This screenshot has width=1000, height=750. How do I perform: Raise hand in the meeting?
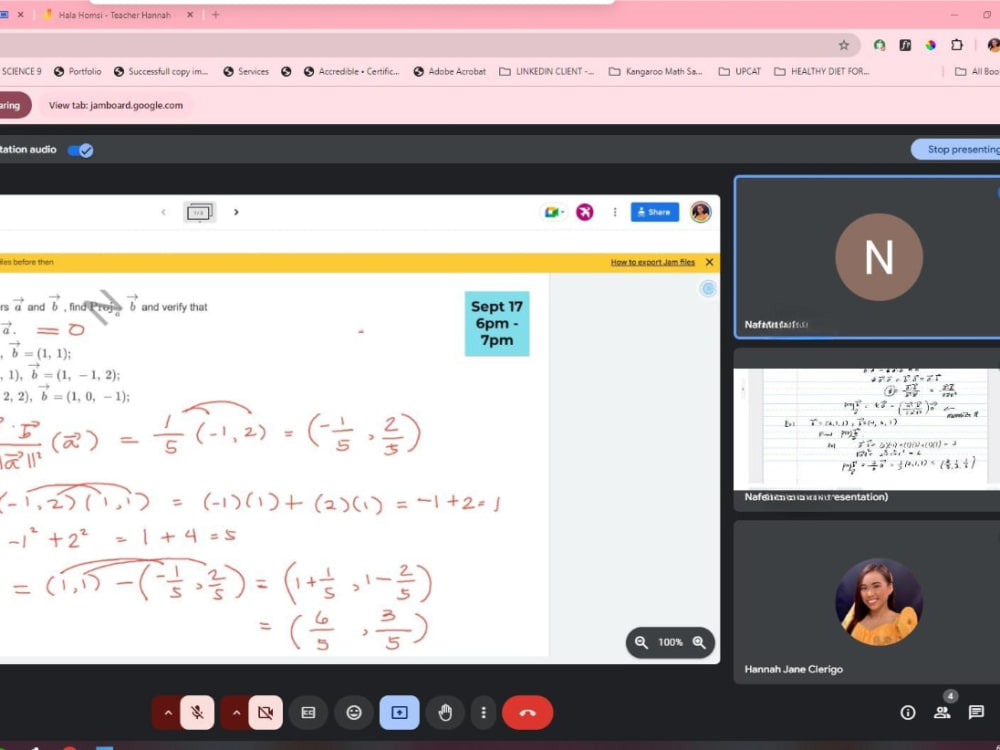(445, 712)
